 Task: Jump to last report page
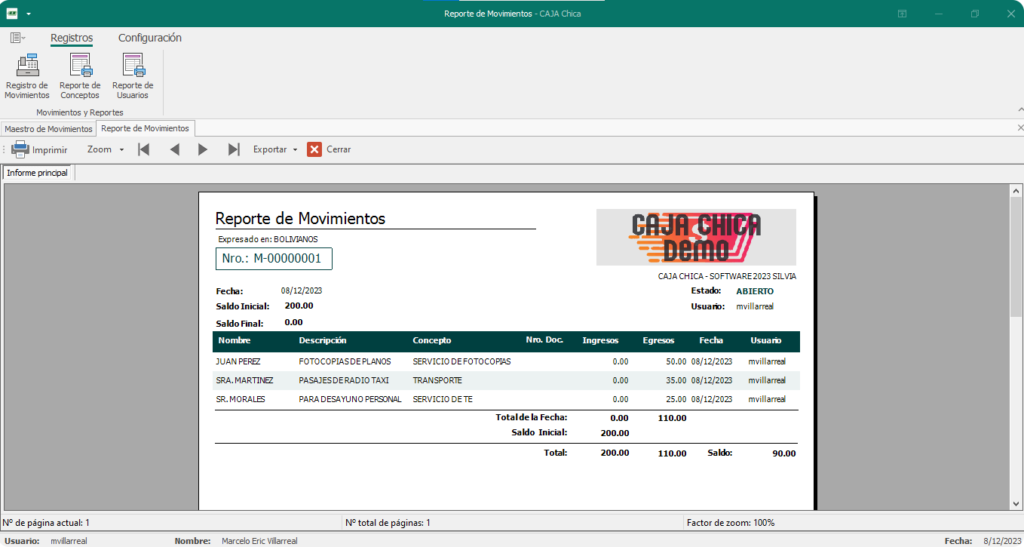click(233, 150)
